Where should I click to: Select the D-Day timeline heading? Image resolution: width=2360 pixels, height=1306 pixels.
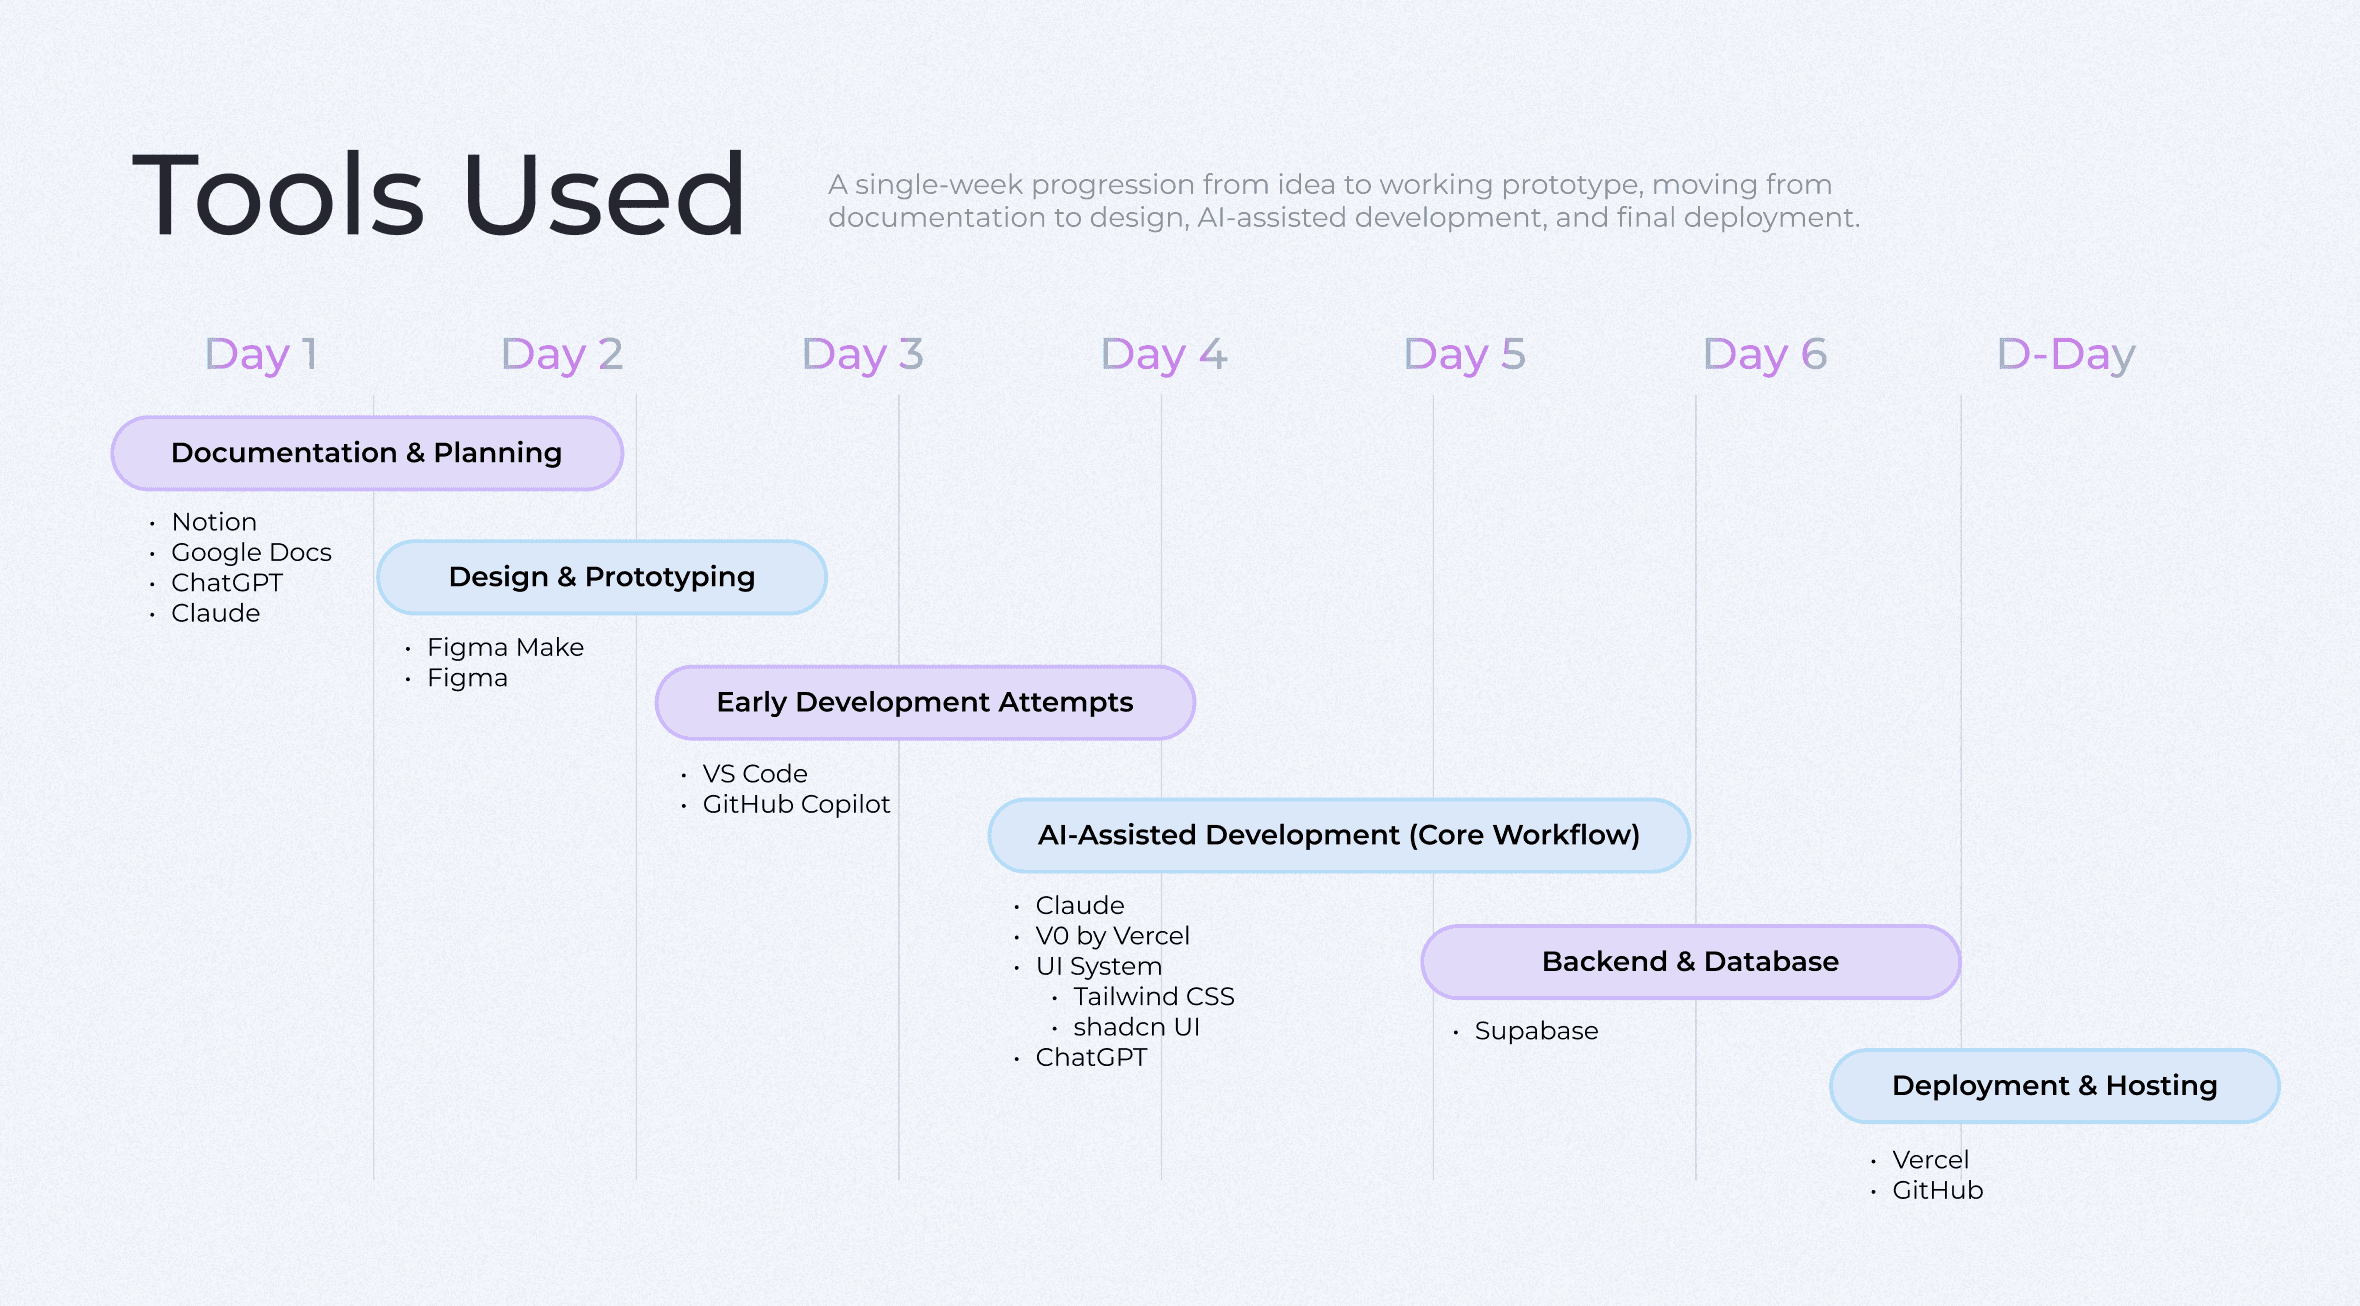[2065, 354]
